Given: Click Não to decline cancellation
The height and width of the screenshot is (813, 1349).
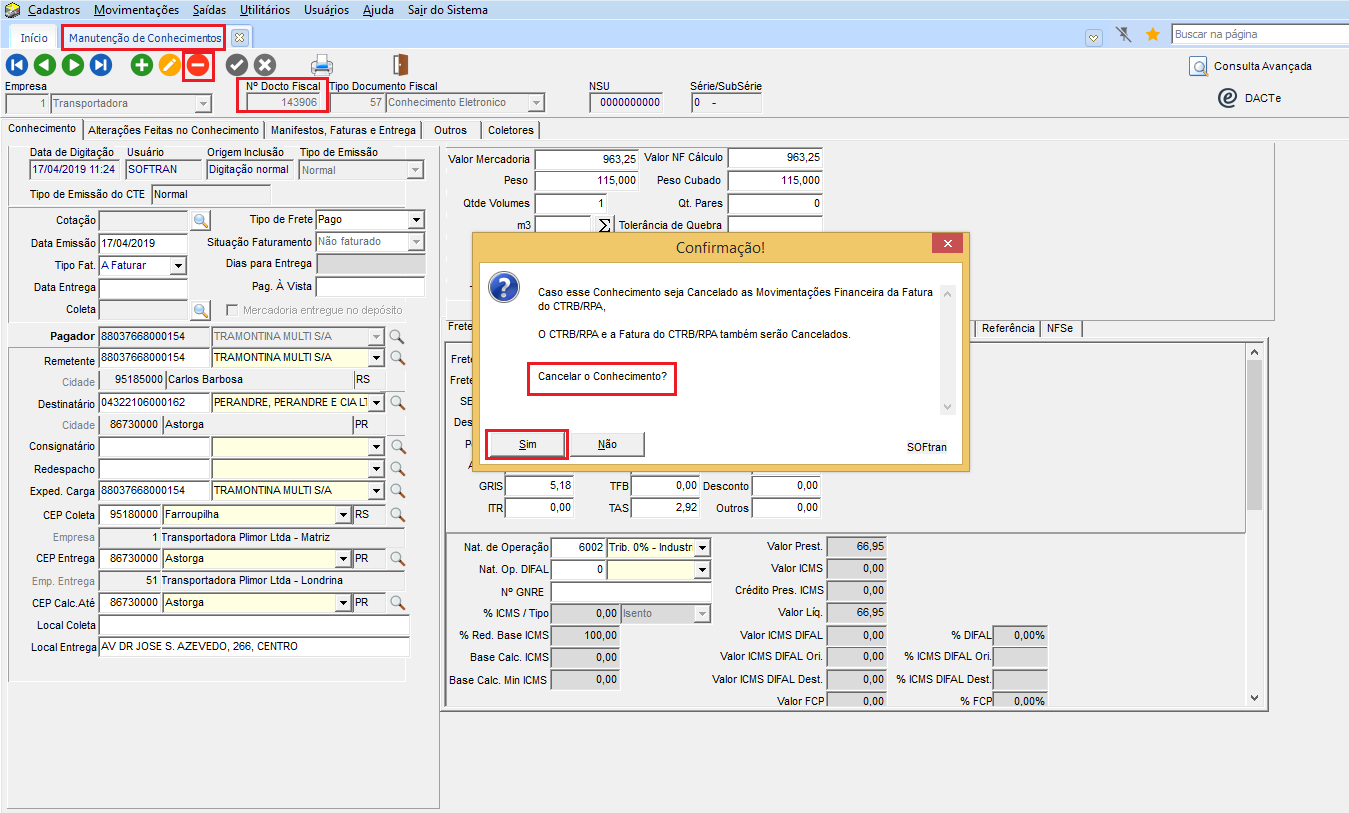Looking at the screenshot, I should pyautogui.click(x=607, y=444).
